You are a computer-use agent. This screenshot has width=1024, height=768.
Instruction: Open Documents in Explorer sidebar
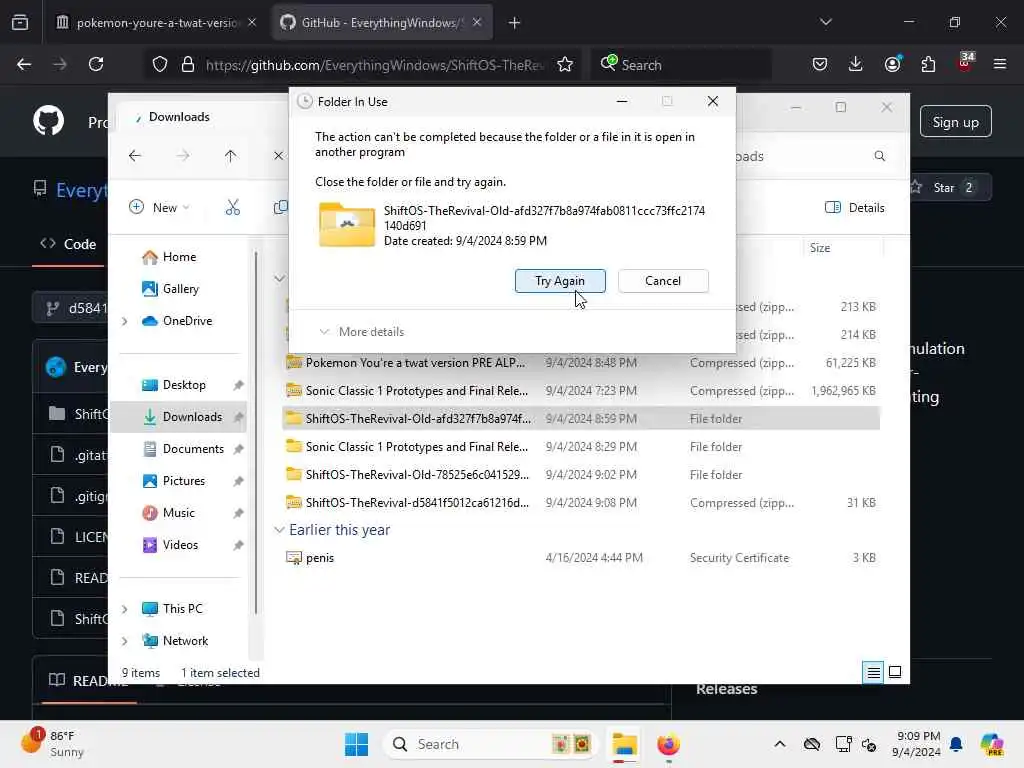point(184,449)
